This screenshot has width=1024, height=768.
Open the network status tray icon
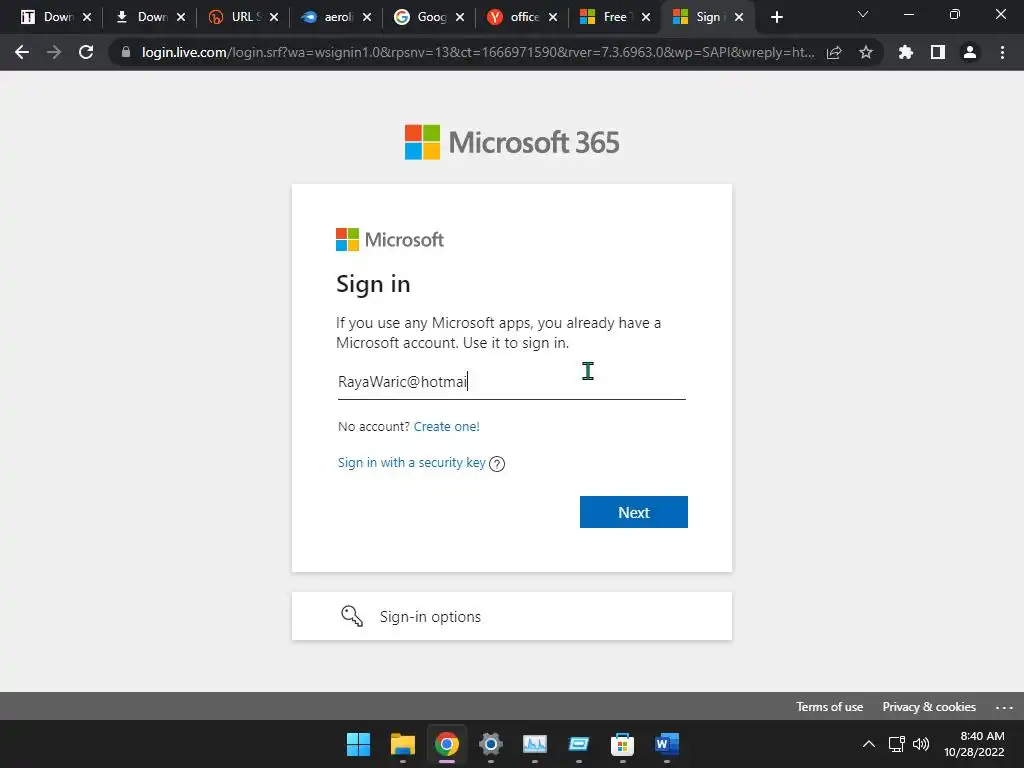tap(897, 744)
